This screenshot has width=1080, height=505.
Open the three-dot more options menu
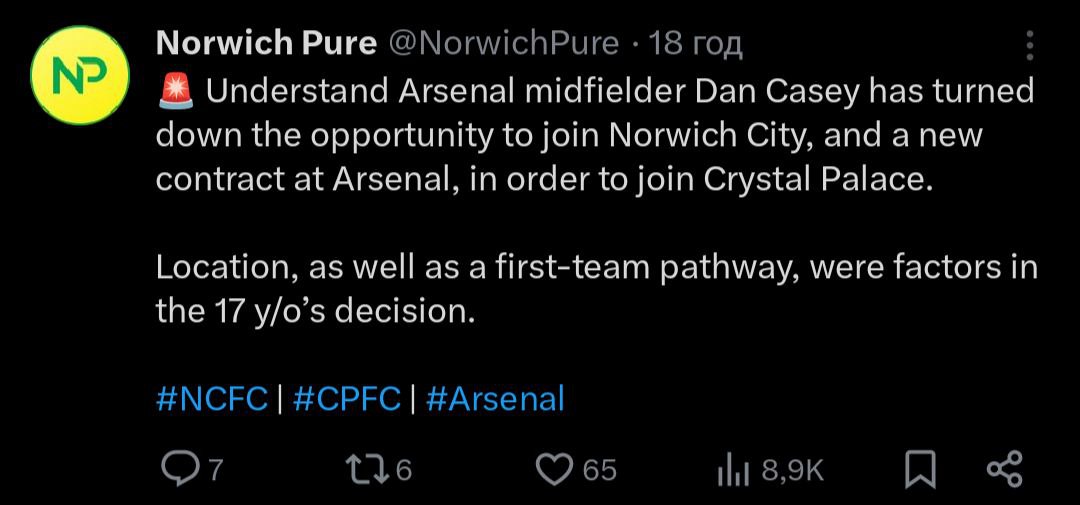[x=1031, y=45]
